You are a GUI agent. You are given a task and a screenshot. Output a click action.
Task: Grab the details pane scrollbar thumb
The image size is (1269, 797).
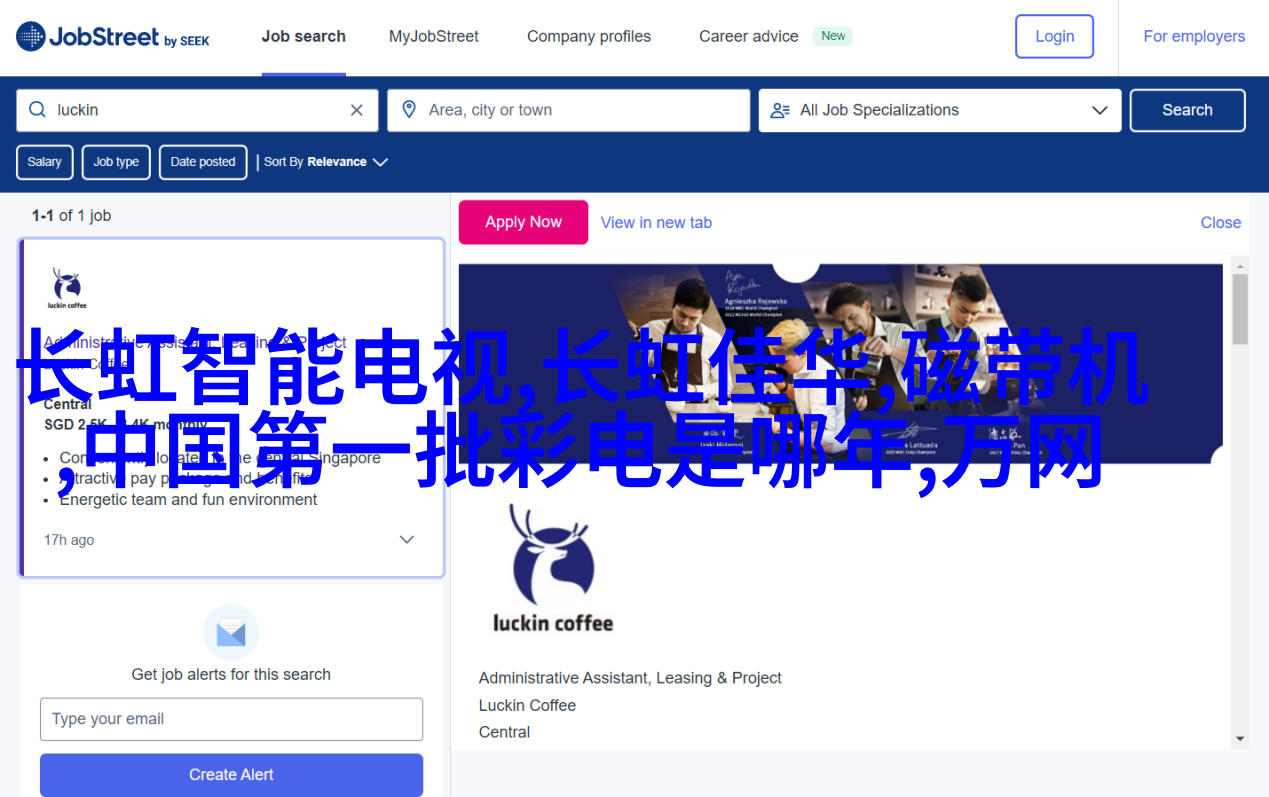coord(1240,310)
